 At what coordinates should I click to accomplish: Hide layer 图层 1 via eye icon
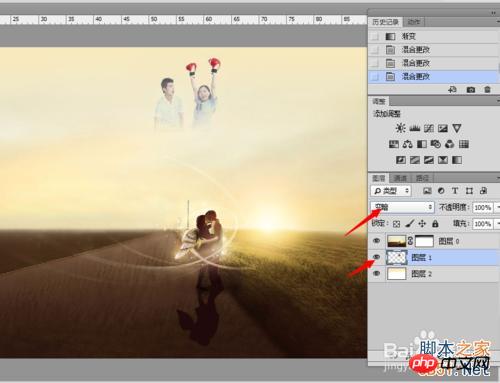(x=377, y=257)
